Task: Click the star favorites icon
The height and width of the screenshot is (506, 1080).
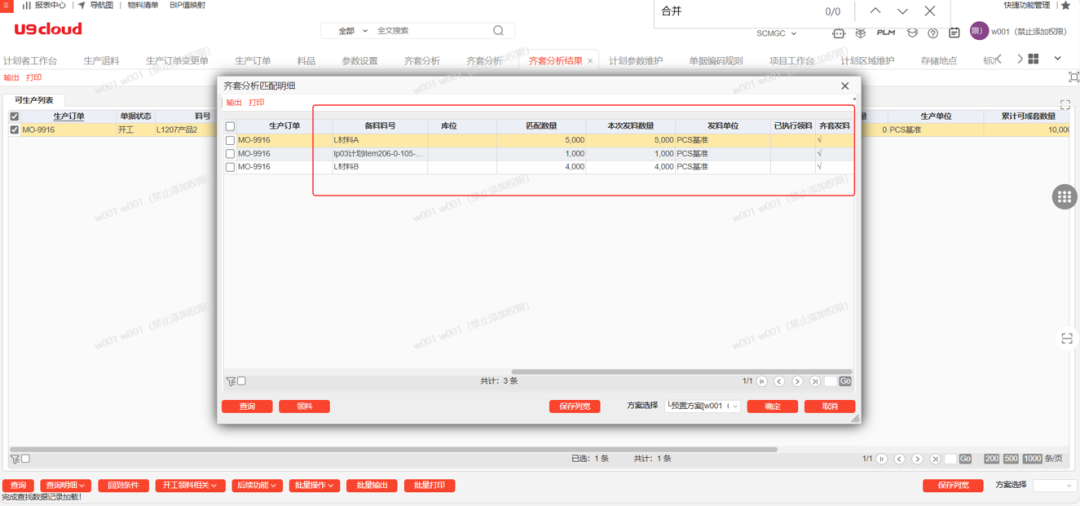Action: click(1065, 5)
